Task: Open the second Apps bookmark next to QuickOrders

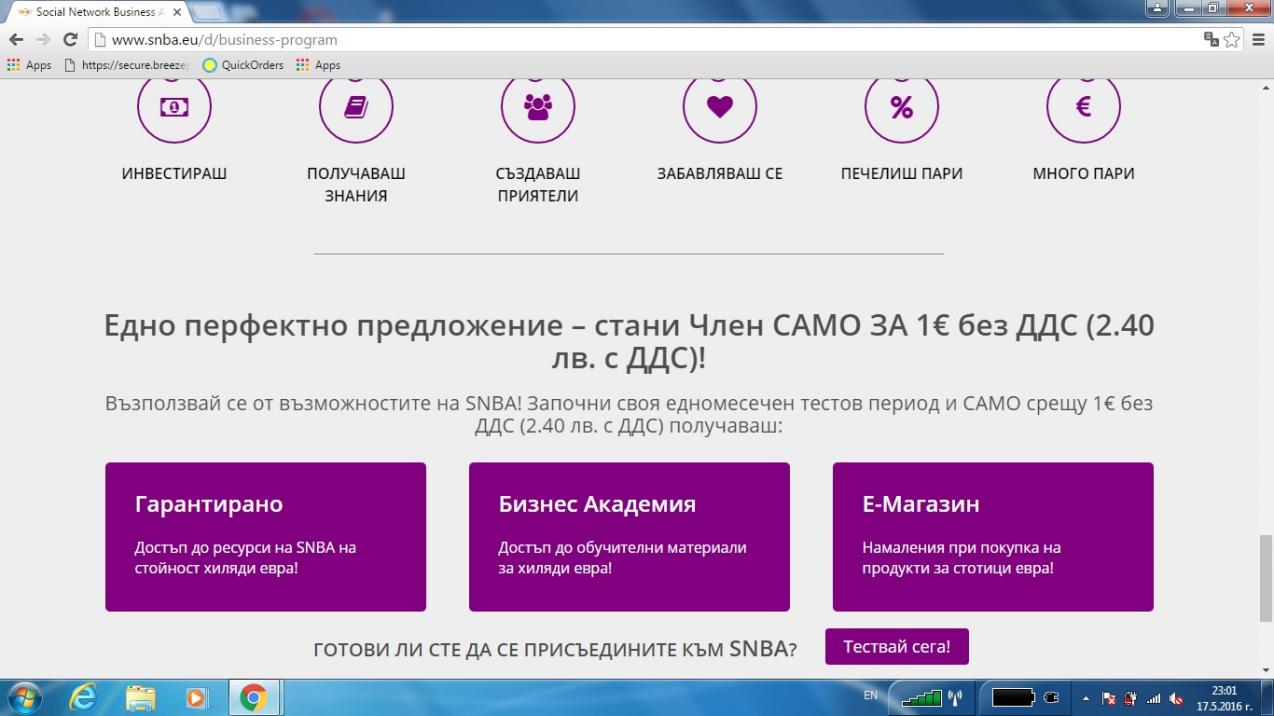Action: click(x=319, y=65)
